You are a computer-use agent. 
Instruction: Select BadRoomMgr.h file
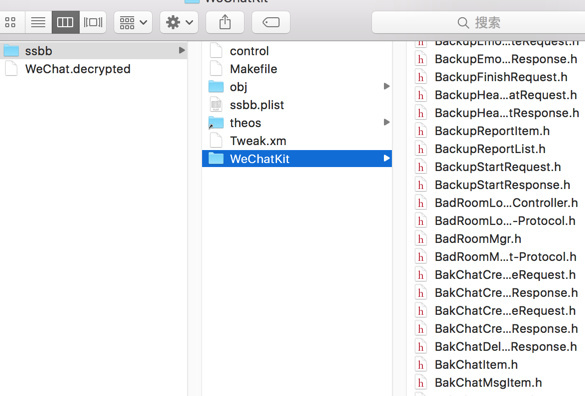point(478,239)
